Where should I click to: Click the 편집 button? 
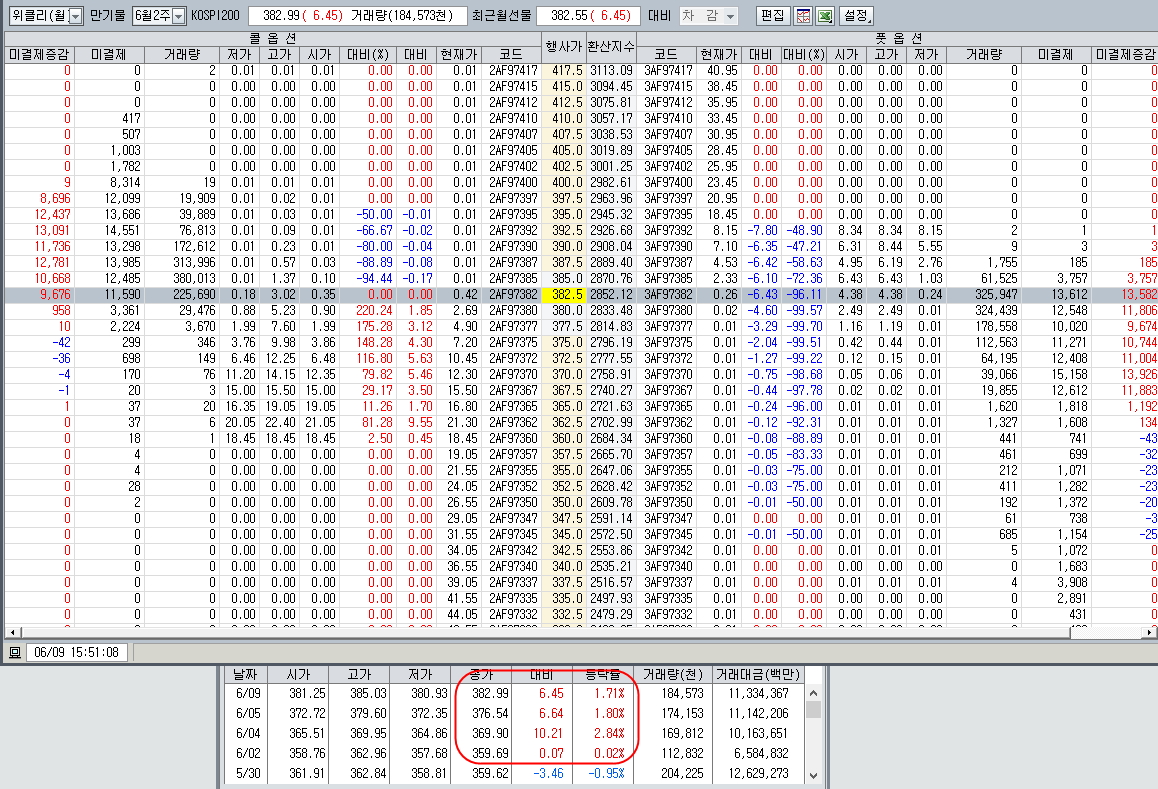point(772,16)
